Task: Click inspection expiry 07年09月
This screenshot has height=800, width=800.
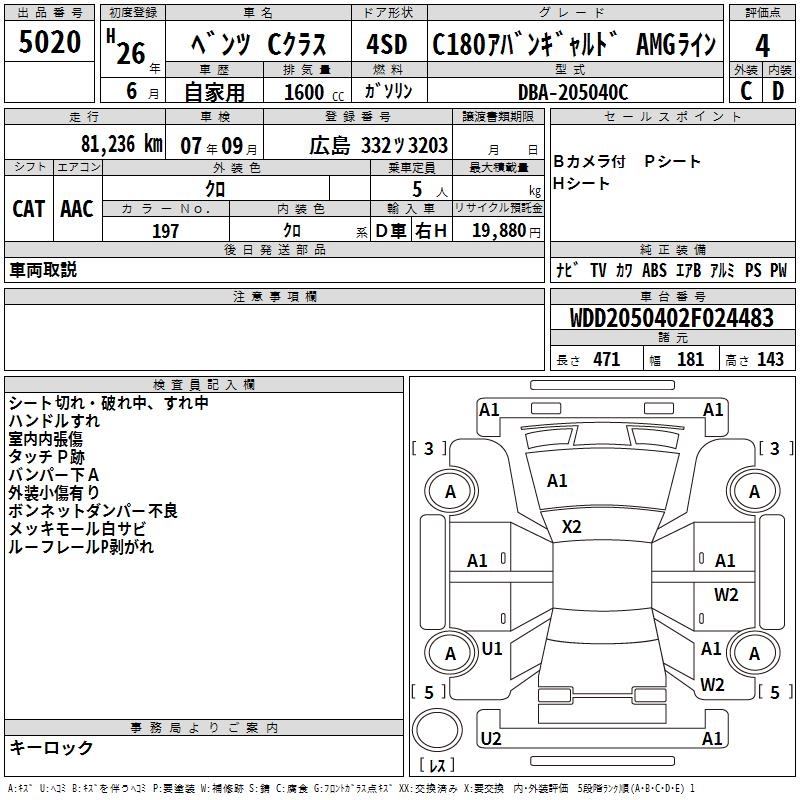Action: [219, 146]
